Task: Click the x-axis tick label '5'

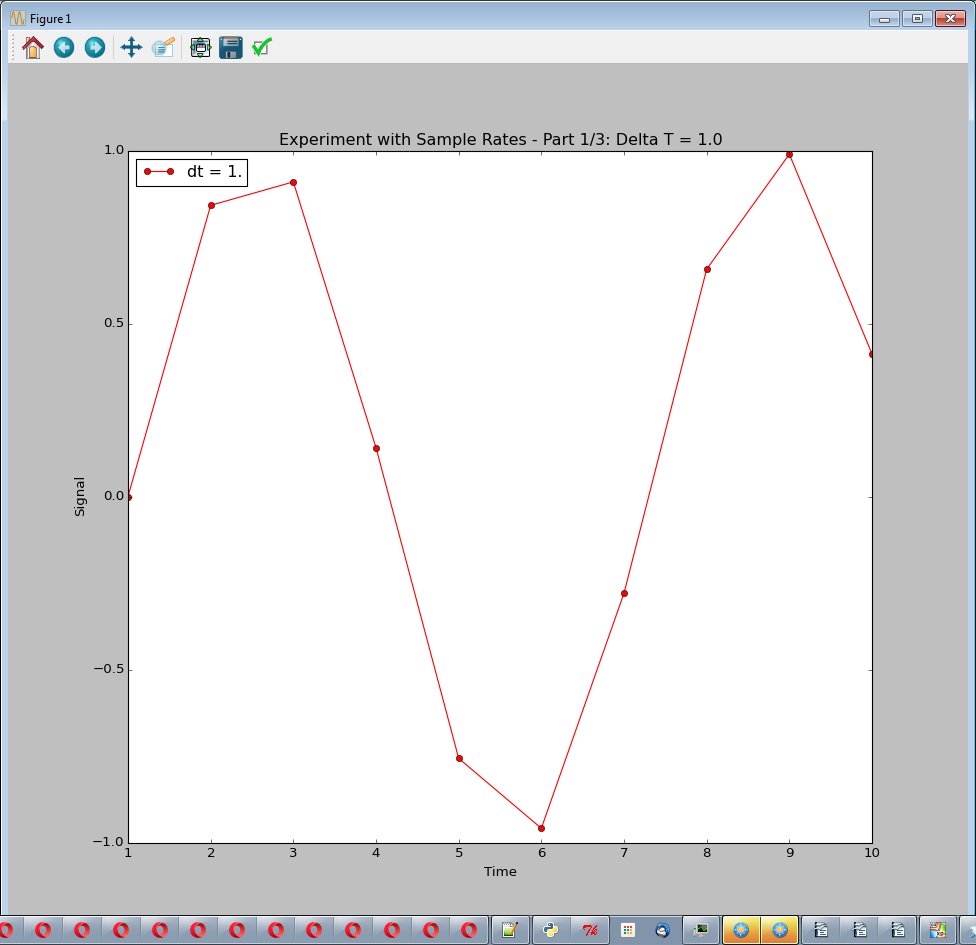Action: click(x=459, y=853)
